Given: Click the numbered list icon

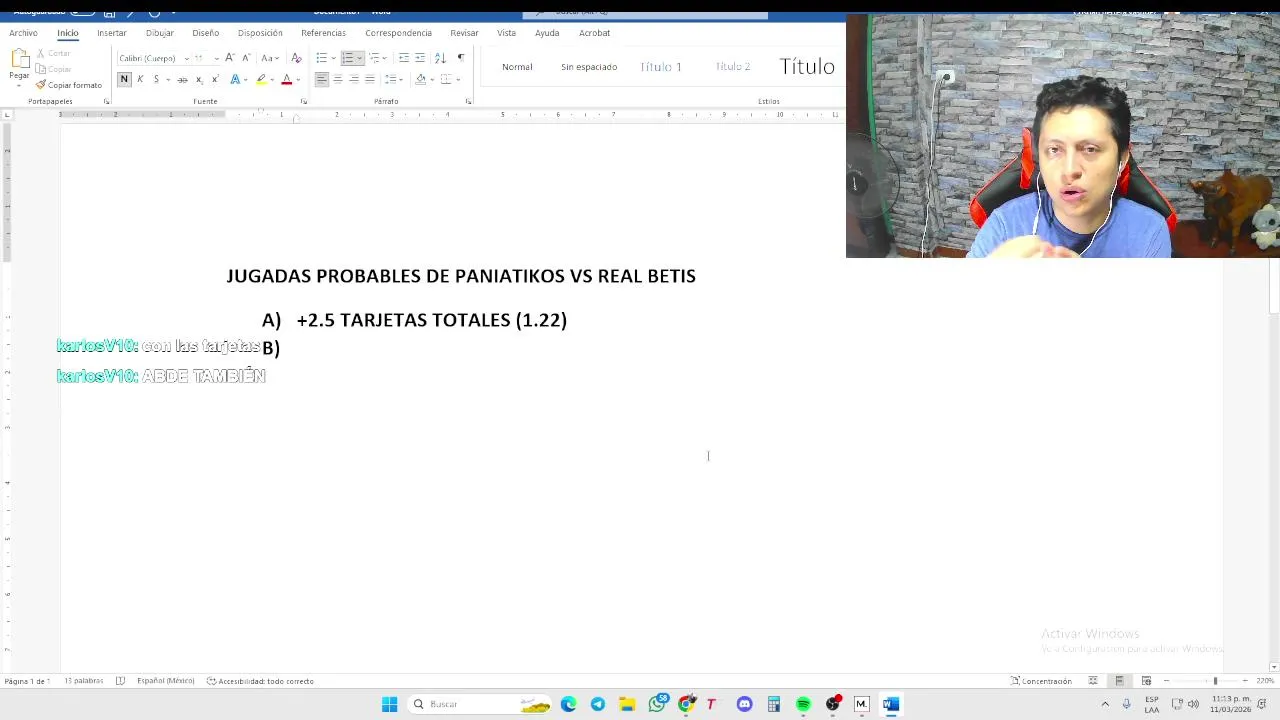Looking at the screenshot, I should coord(347,58).
